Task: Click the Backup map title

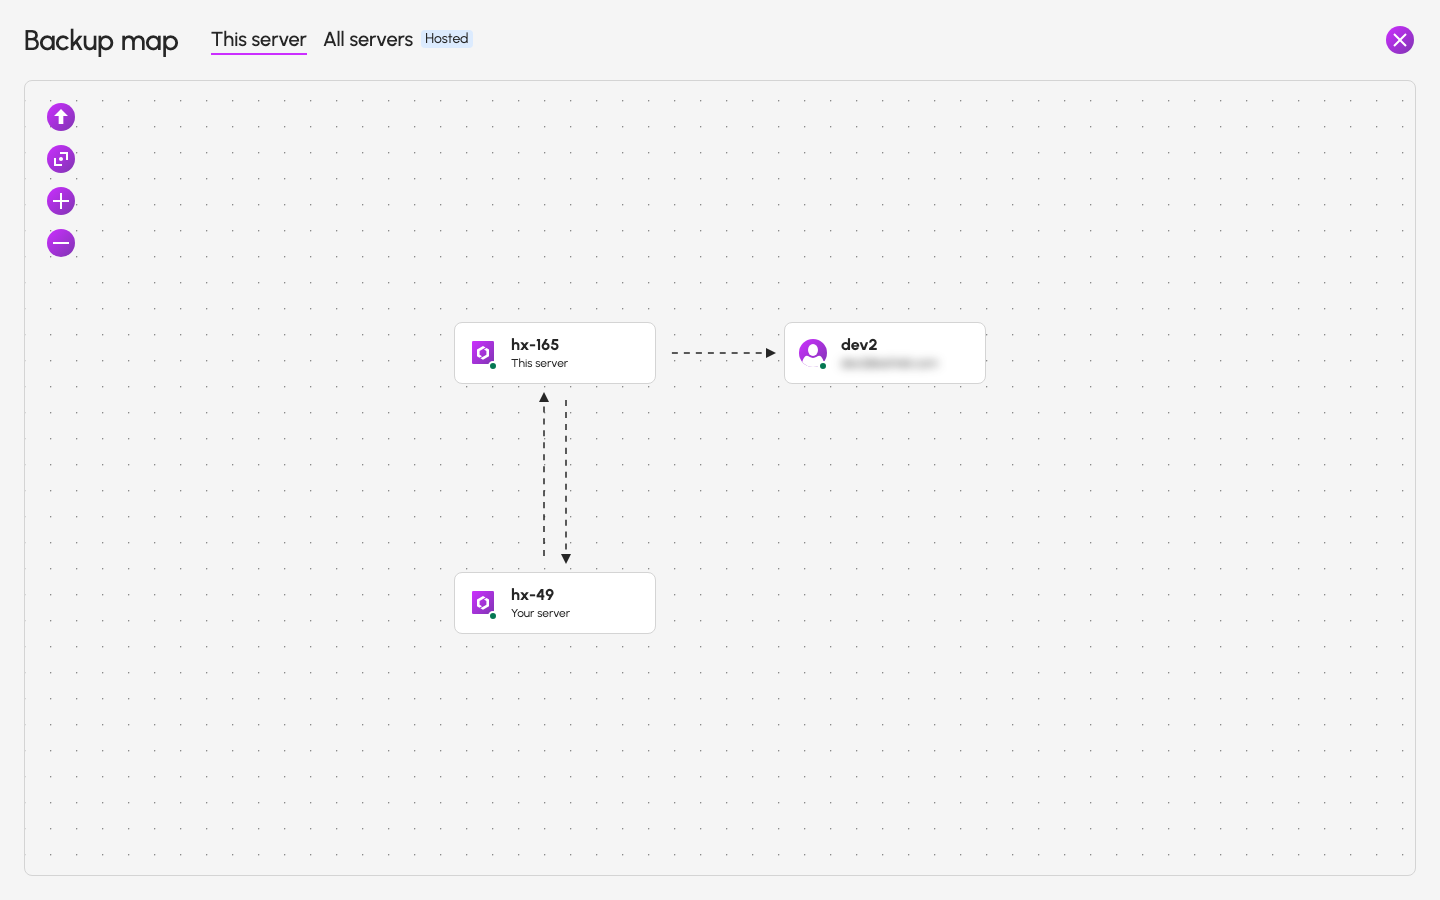Action: tap(101, 41)
